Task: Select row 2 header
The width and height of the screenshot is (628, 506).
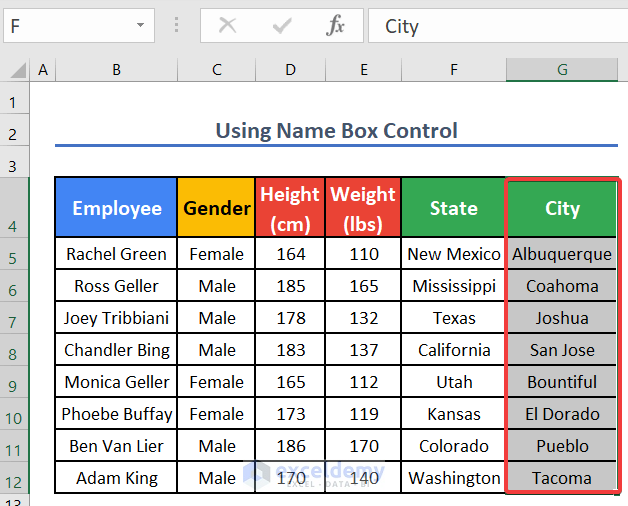Action: coord(14,130)
